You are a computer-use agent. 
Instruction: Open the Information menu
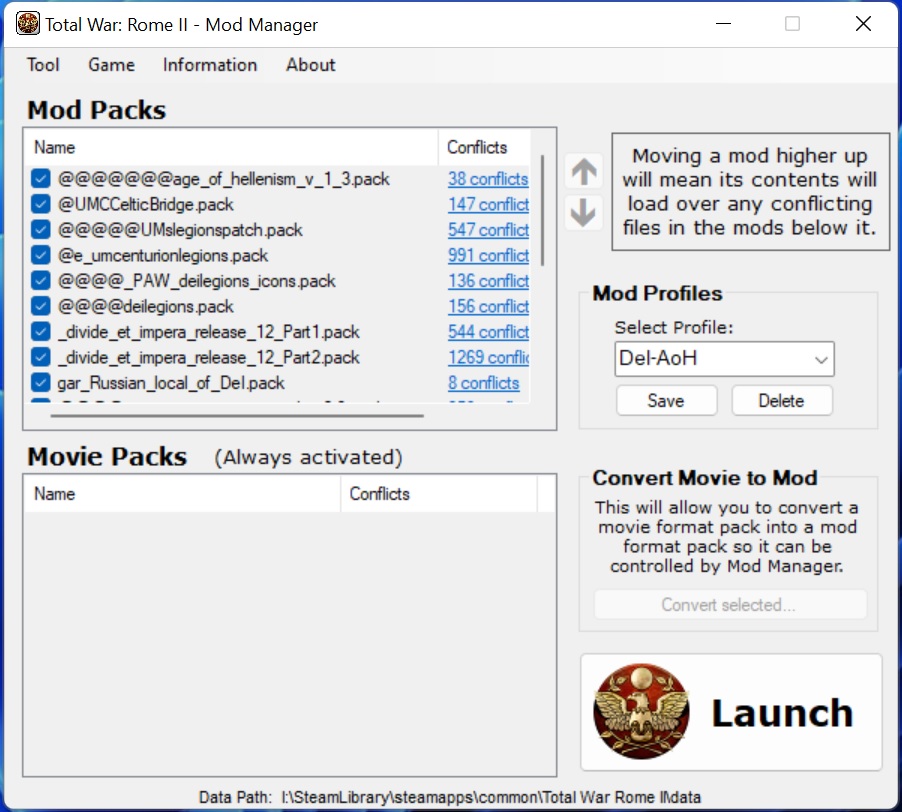pyautogui.click(x=210, y=65)
